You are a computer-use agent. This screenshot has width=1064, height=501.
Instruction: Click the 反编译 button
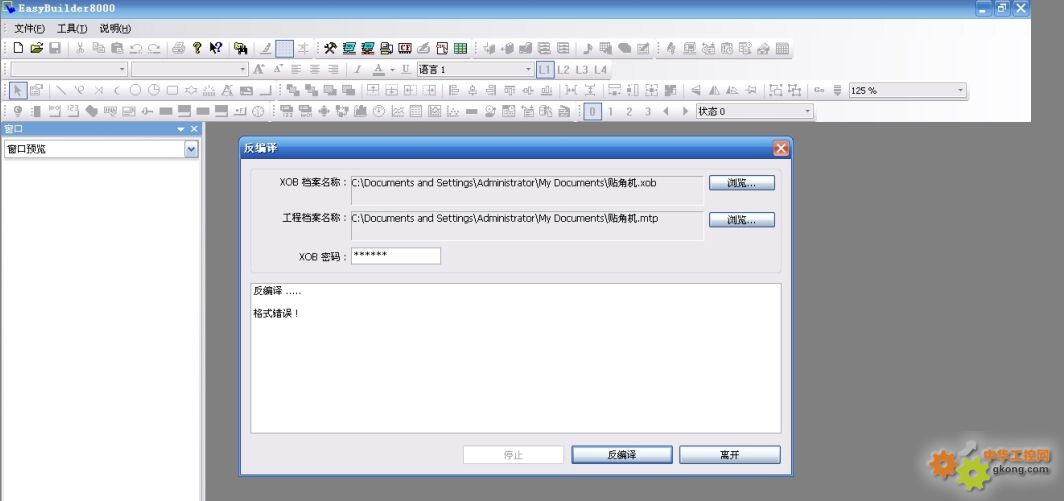click(622, 455)
